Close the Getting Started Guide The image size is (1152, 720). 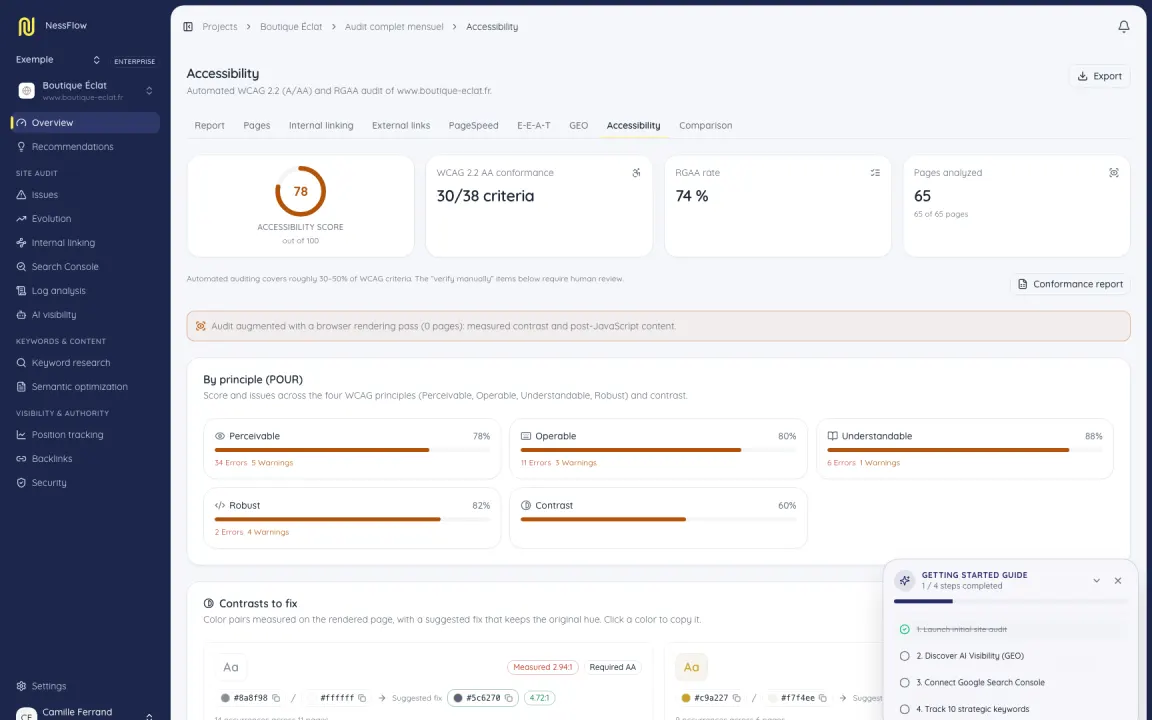(1117, 580)
